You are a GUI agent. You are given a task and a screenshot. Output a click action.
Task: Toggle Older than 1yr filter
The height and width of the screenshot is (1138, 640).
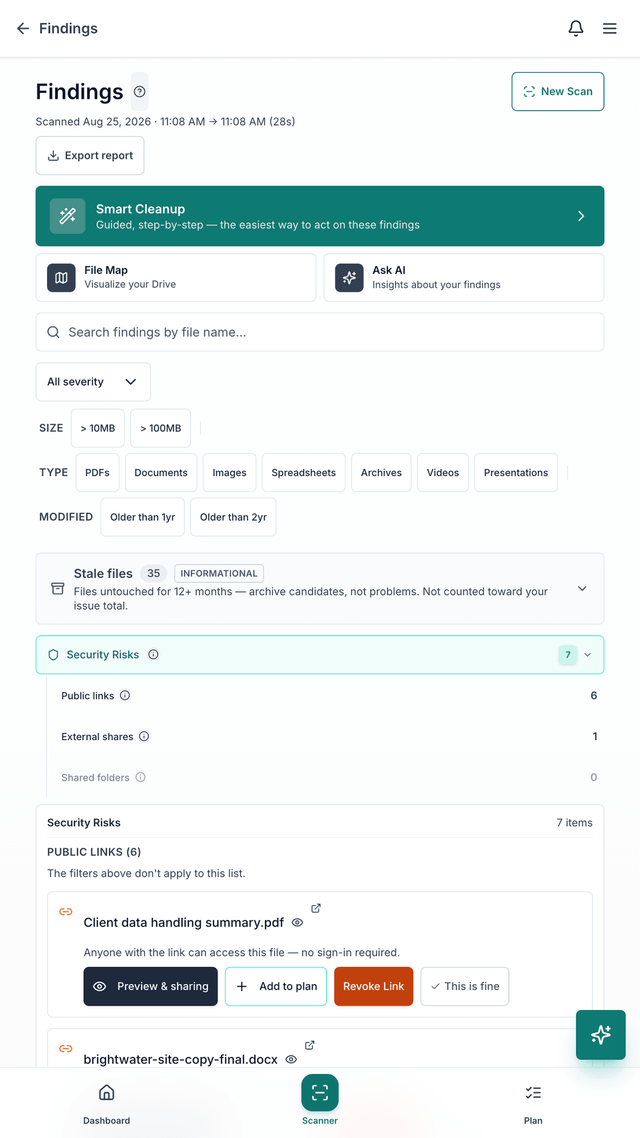point(143,517)
